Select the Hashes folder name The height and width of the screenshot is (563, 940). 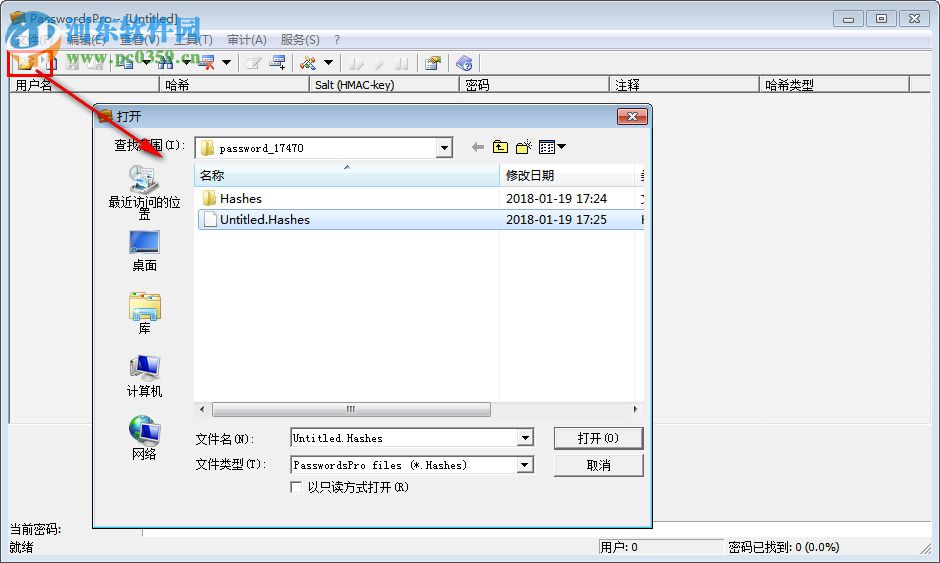pyautogui.click(x=241, y=198)
